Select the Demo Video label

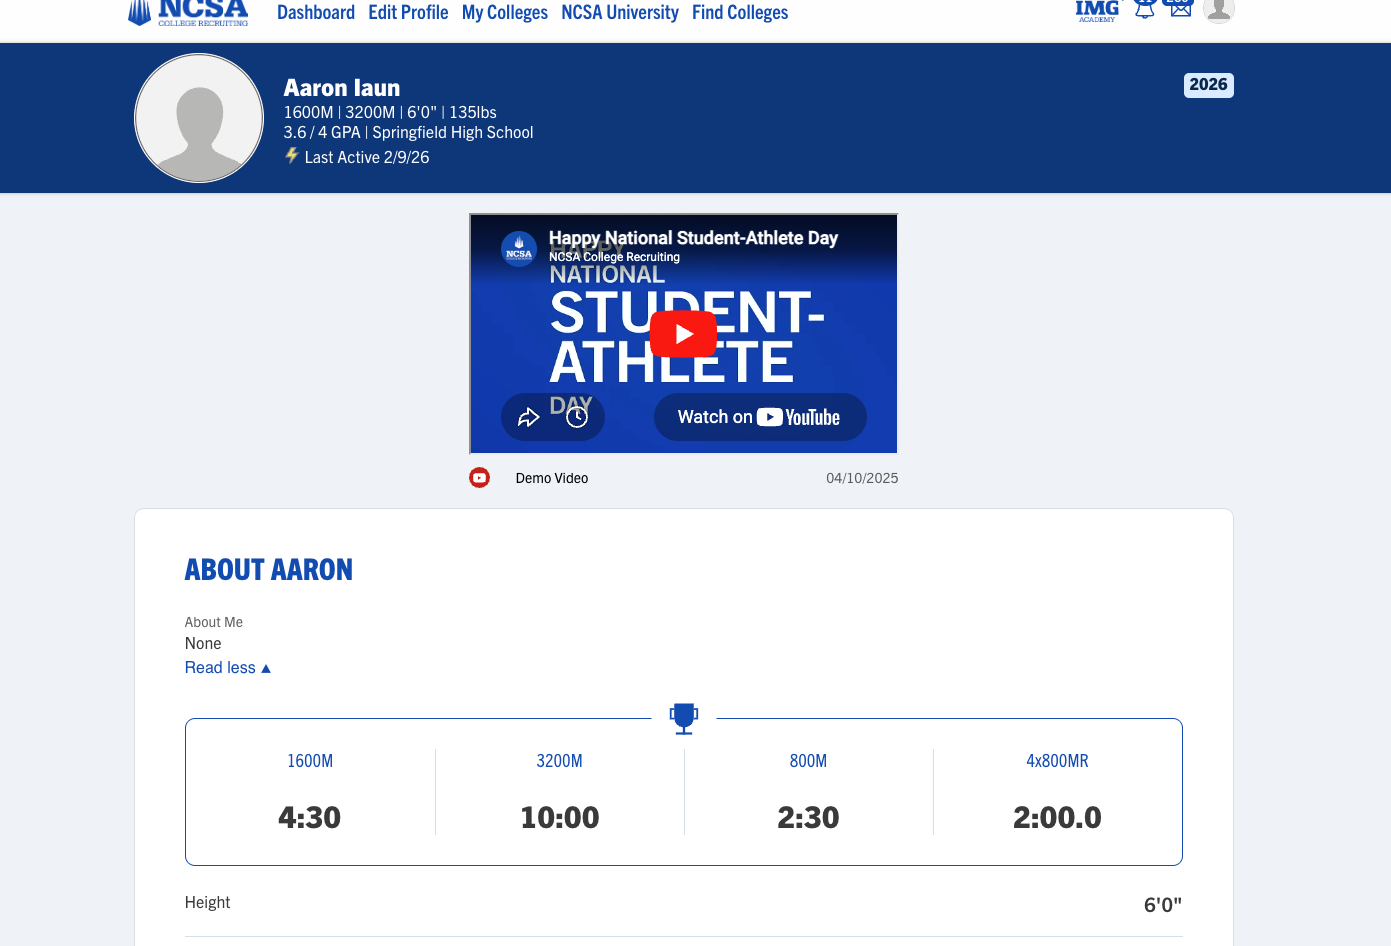click(552, 478)
